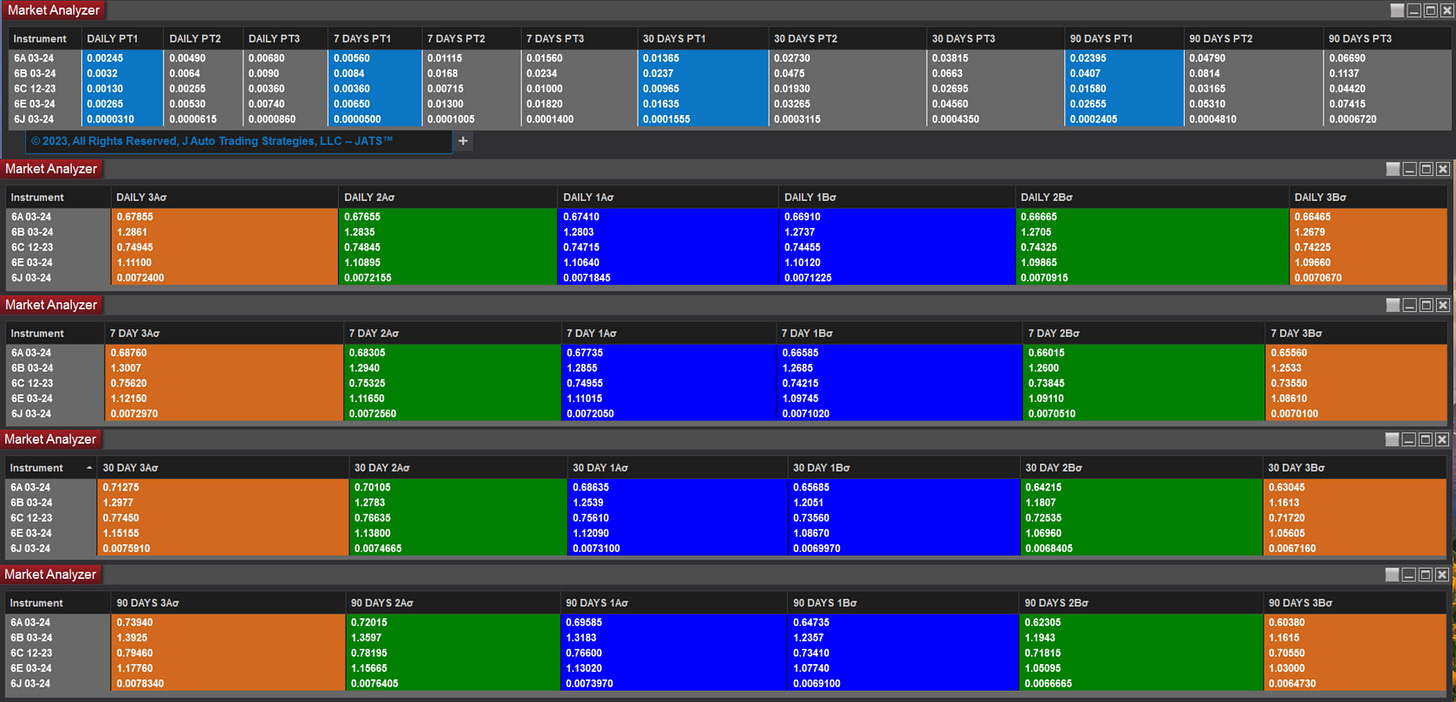Viewport: 1456px width, 702px height.
Task: Click the DAILY 3Bσ column header
Action: pos(1368,197)
